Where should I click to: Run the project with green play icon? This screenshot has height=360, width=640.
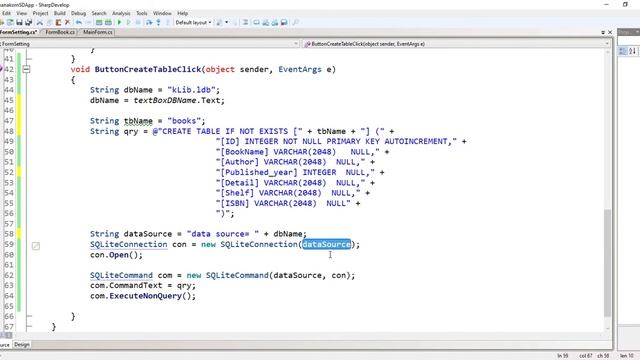pyautogui.click(x=119, y=22)
